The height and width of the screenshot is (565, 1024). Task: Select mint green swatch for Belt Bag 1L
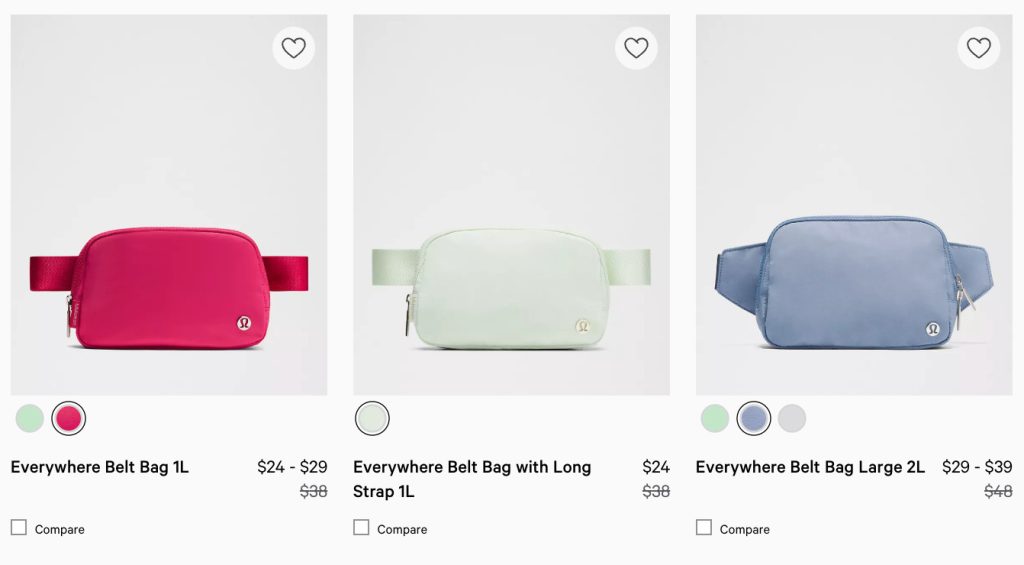30,418
